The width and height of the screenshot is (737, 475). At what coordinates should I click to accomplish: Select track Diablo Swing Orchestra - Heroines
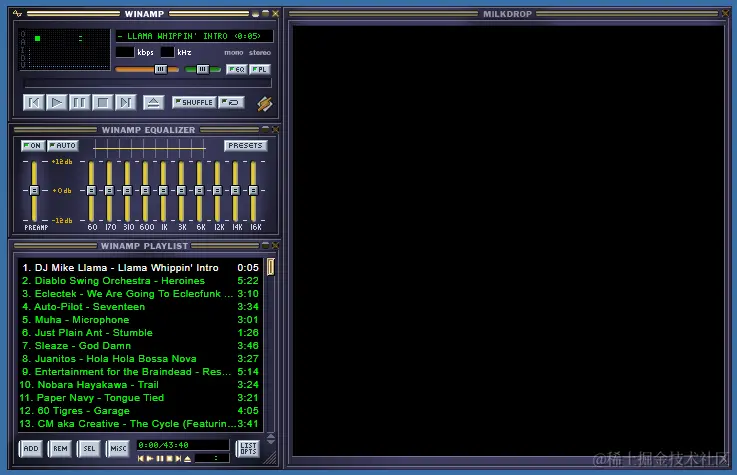click(x=140, y=280)
